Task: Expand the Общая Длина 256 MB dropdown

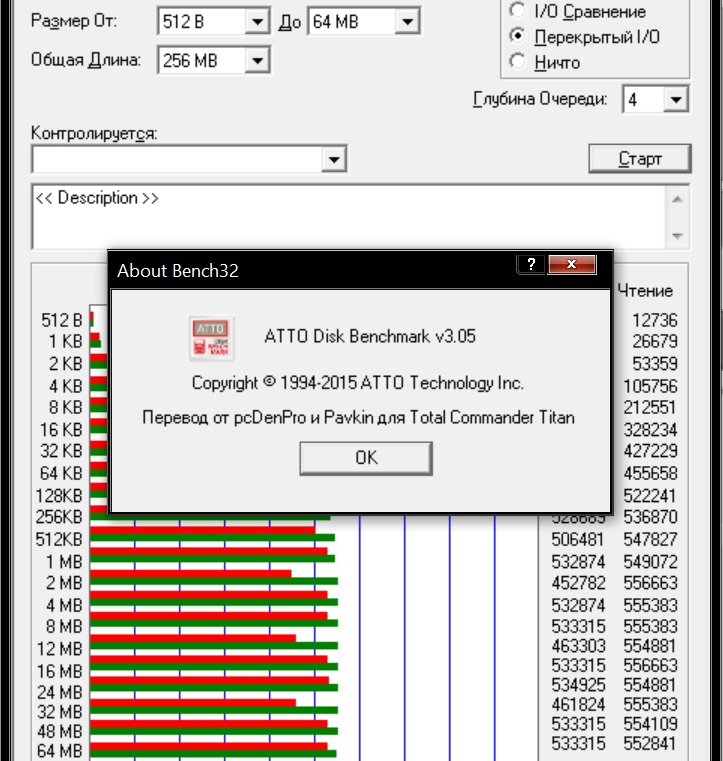Action: point(257,61)
